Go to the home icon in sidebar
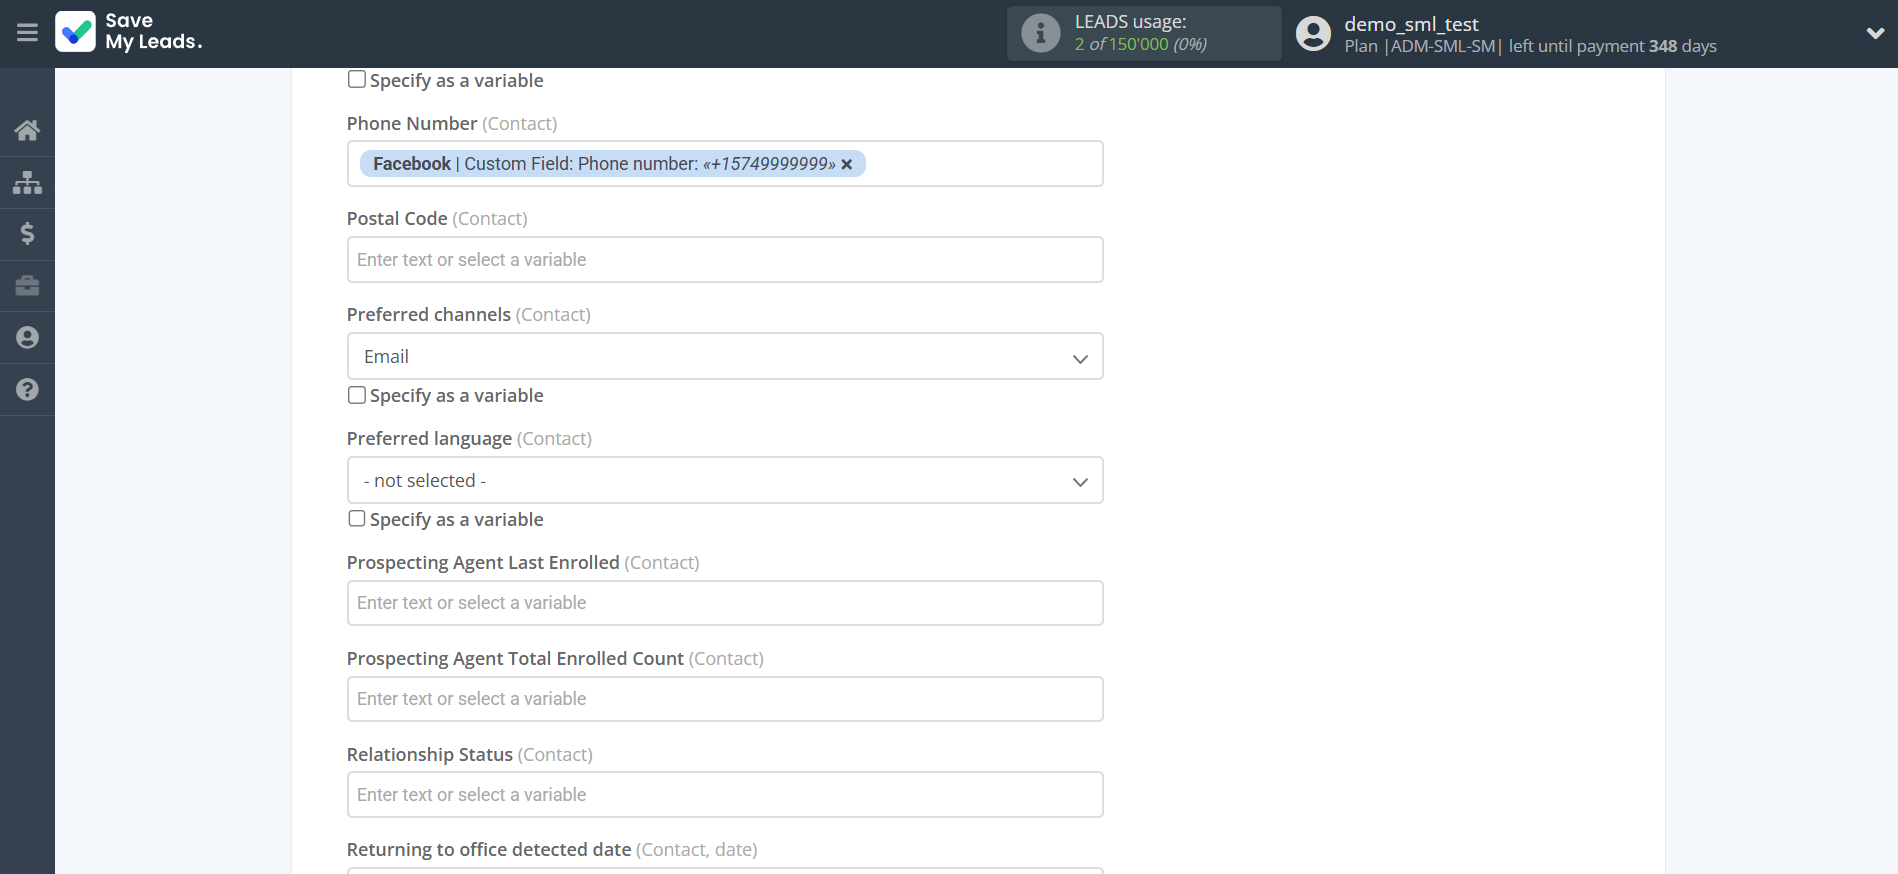 (x=27, y=130)
